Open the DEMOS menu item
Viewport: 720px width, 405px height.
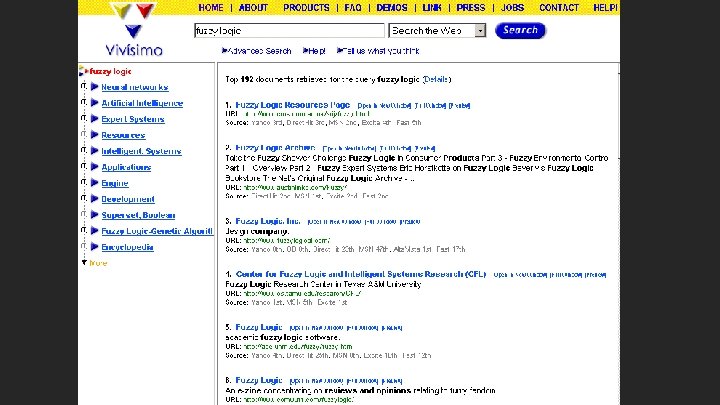tap(392, 8)
